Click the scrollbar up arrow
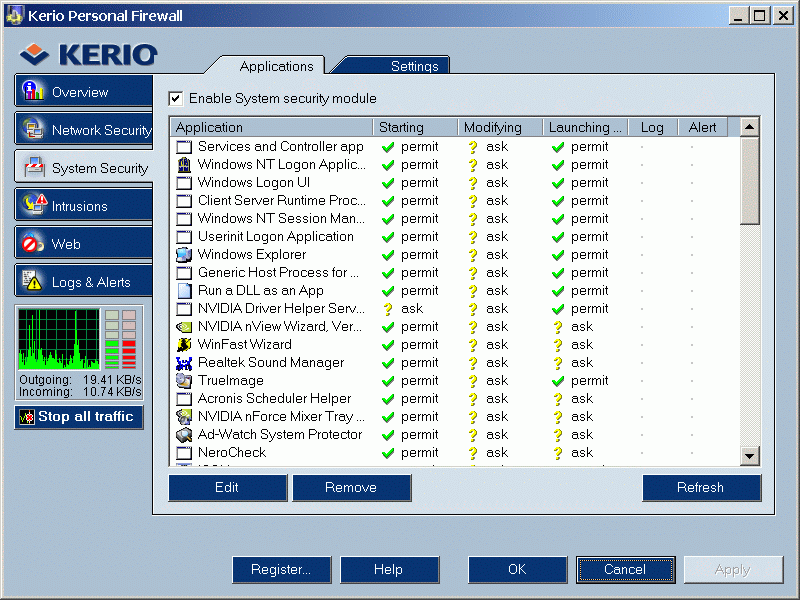800x600 pixels. tap(749, 127)
